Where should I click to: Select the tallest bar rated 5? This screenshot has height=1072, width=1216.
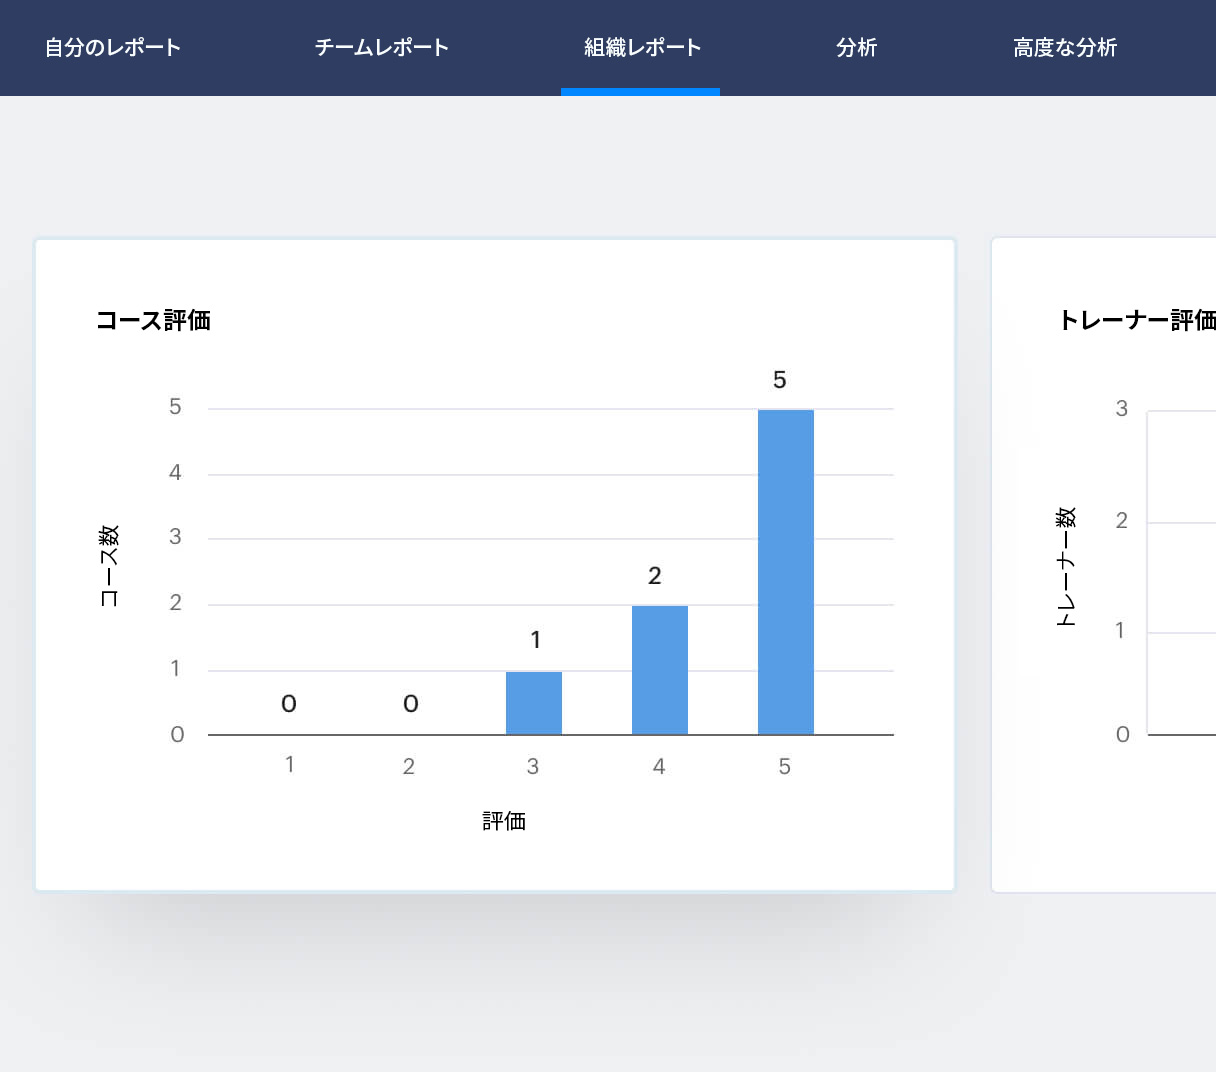787,570
